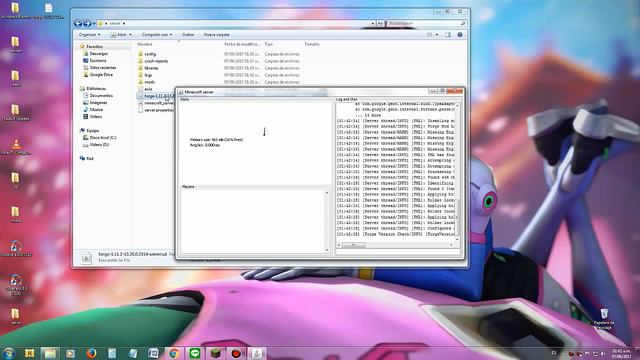640x360 pixels.
Task: Click the log vertical scrollbar thumb
Action: 457,216
